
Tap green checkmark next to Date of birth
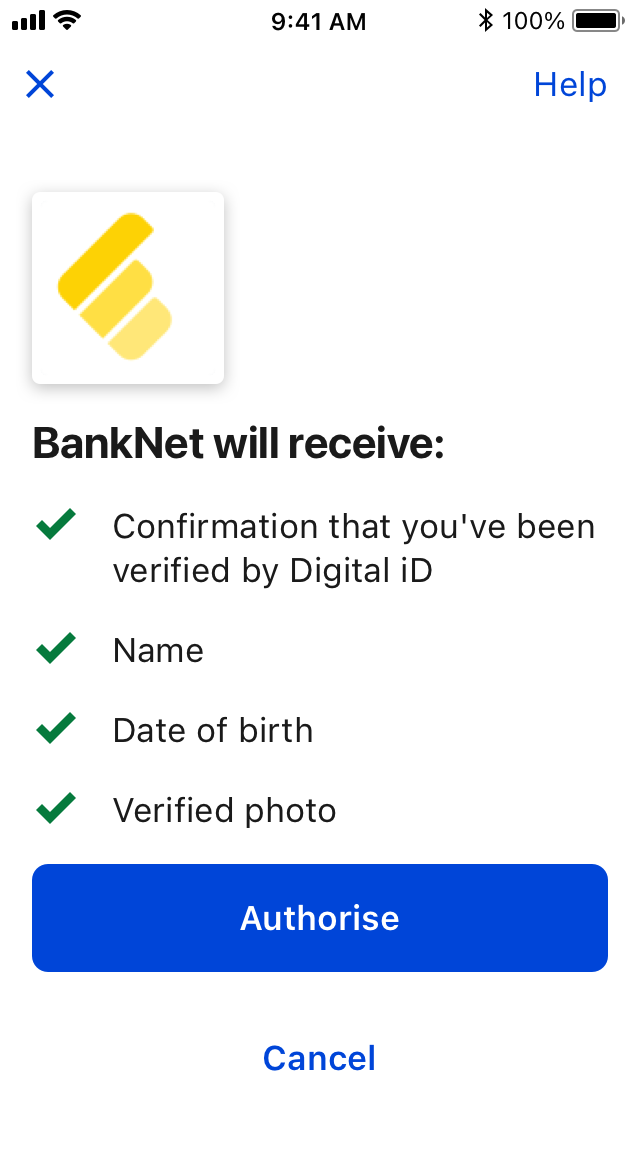(x=56, y=728)
